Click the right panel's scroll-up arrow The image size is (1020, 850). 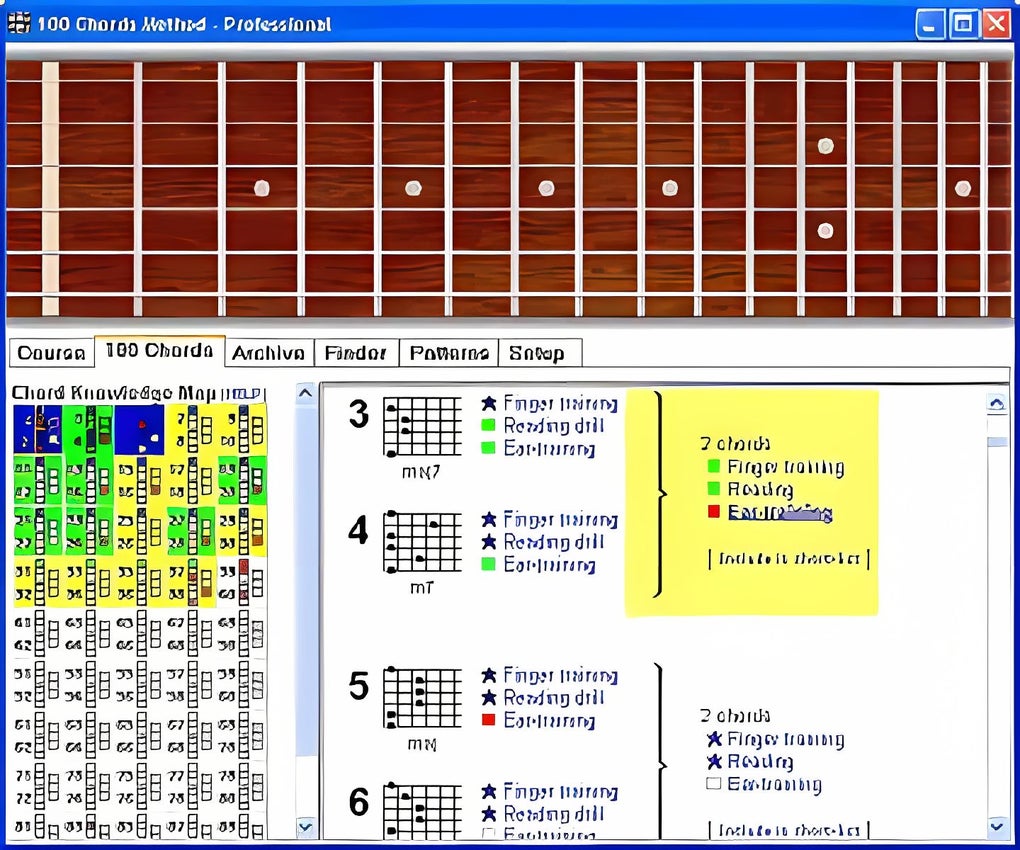click(x=997, y=401)
